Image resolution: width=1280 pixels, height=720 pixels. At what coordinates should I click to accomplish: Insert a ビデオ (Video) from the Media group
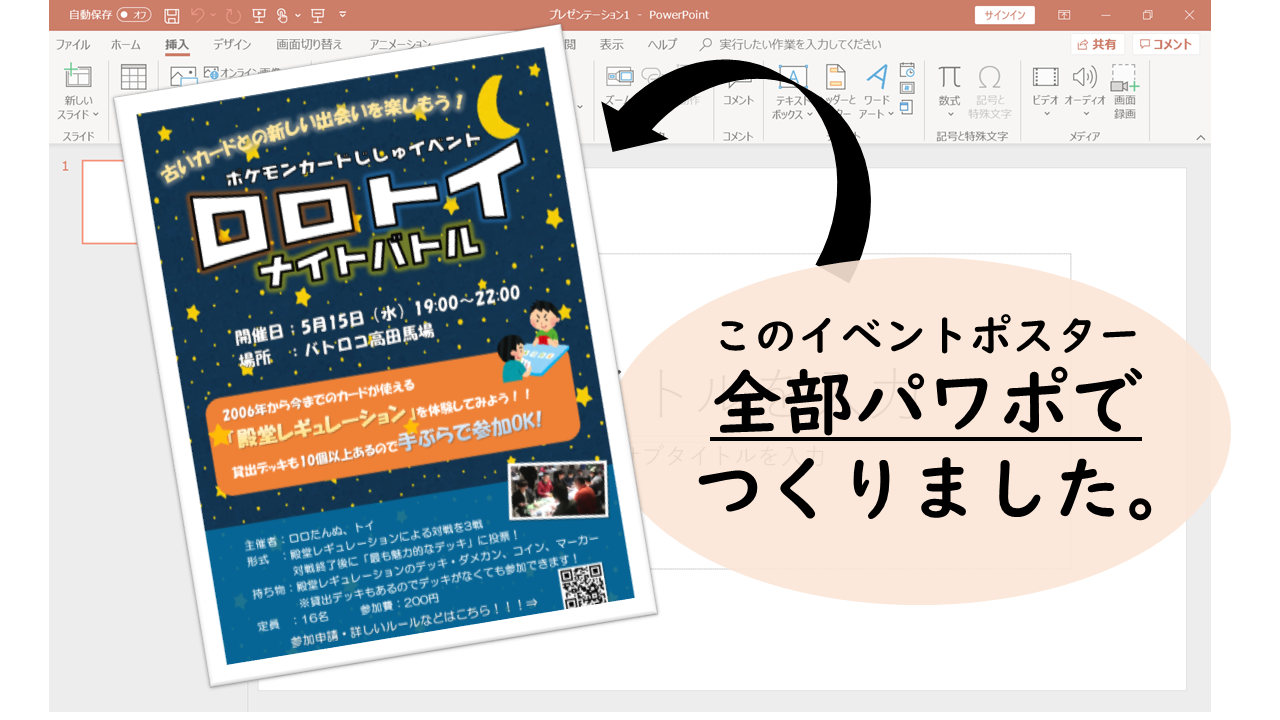[1045, 80]
